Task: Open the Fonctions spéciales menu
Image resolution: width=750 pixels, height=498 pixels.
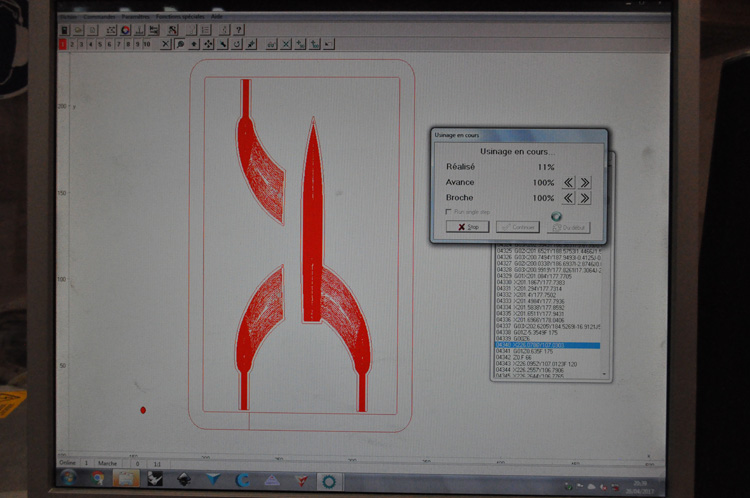Action: pos(180,17)
